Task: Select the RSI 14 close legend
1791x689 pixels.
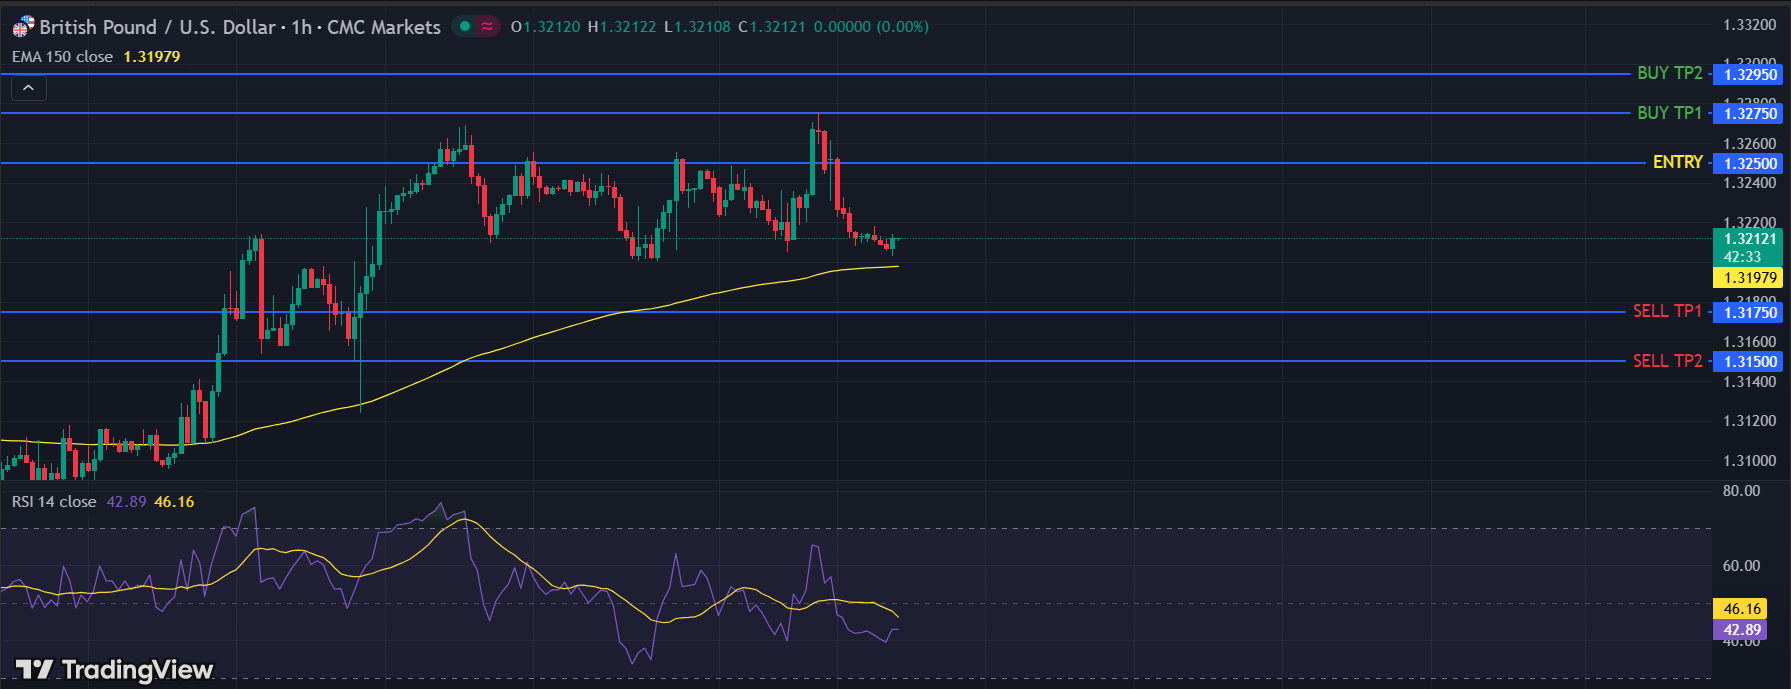Action: click(x=54, y=502)
